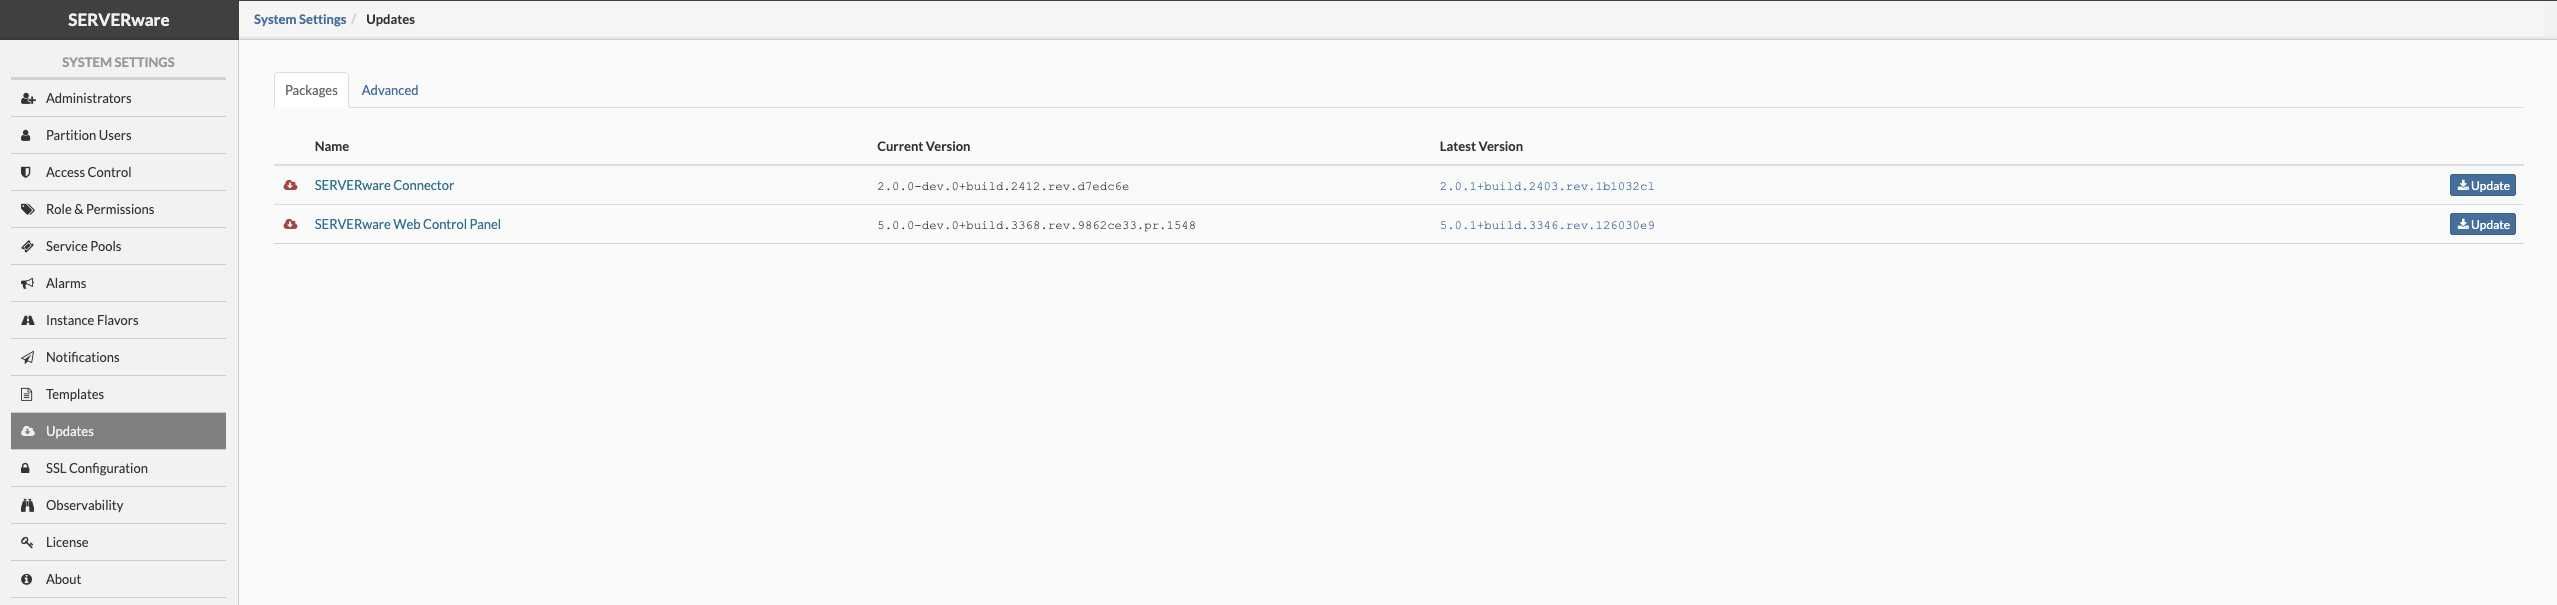
Task: Go to Partition Users
Action: (x=118, y=135)
